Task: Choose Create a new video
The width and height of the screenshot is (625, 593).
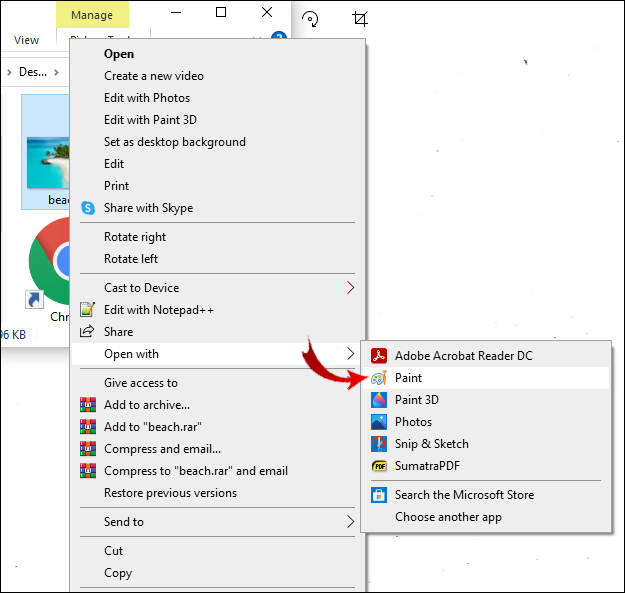Action: (217, 76)
